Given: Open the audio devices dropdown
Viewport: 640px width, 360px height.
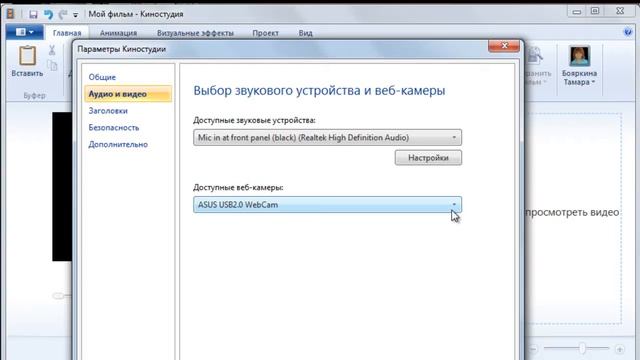Looking at the screenshot, I should 327,138.
